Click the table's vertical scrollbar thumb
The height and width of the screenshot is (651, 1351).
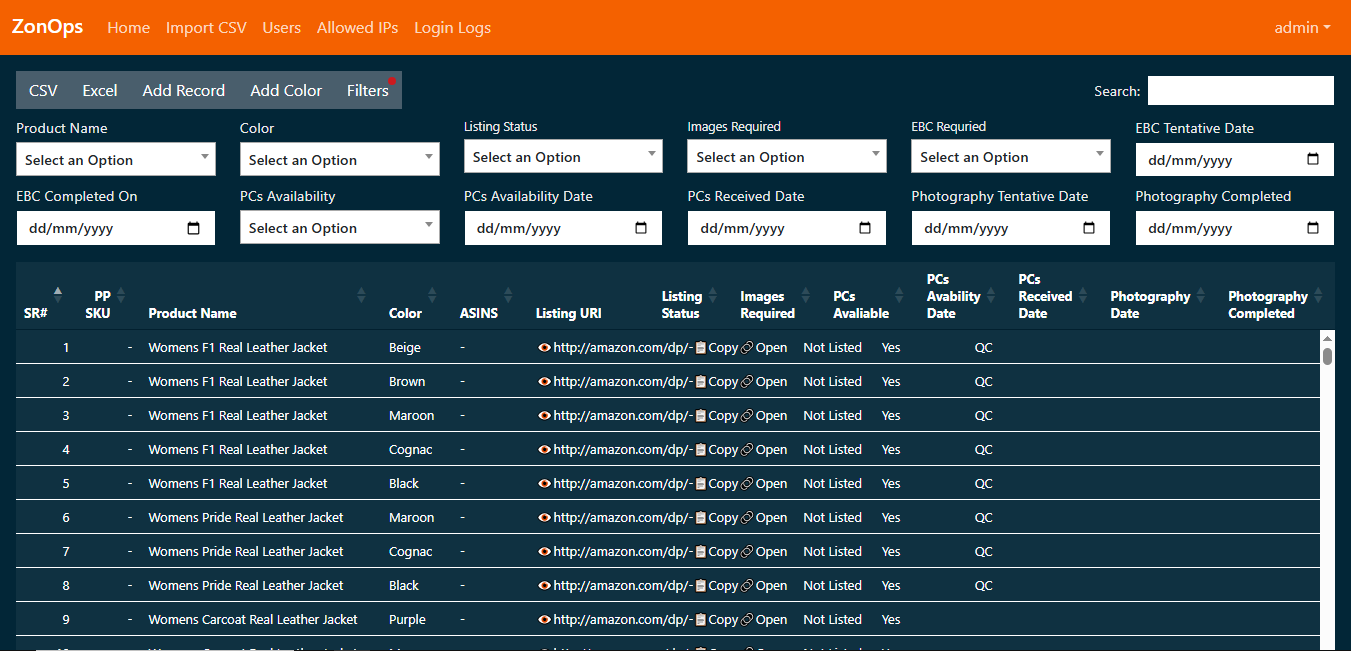pyautogui.click(x=1327, y=356)
